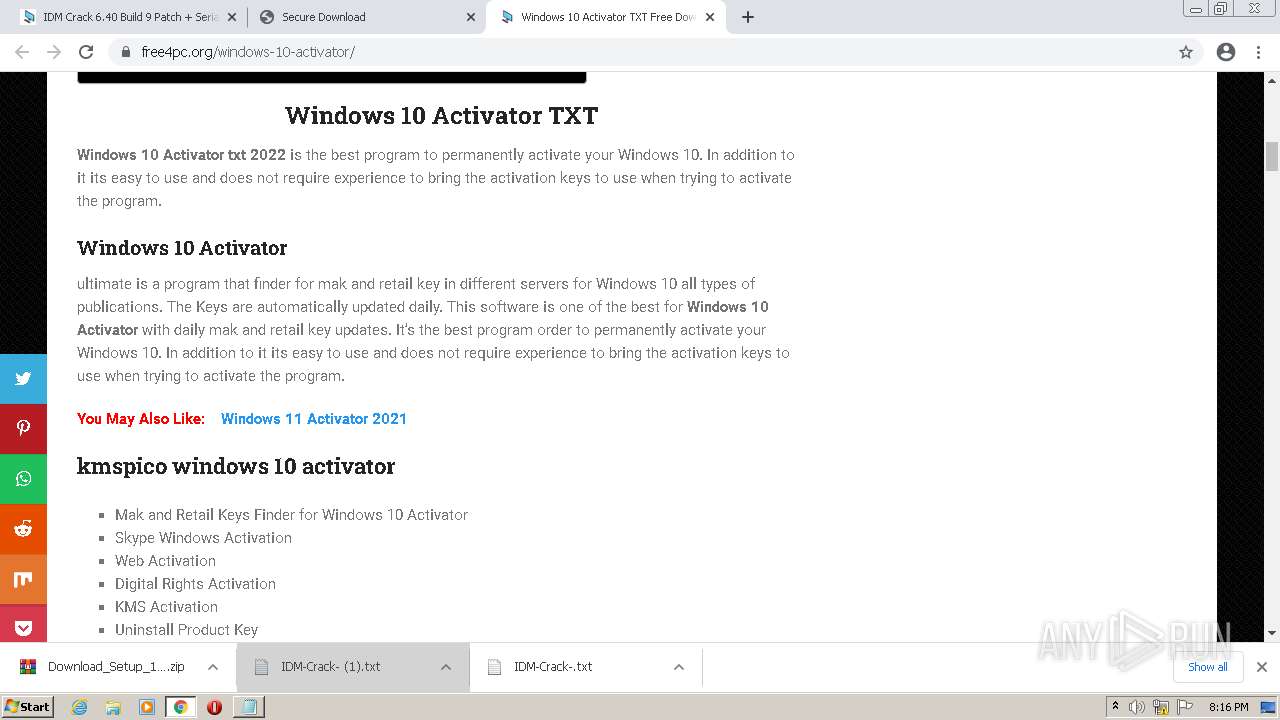This screenshot has width=1280, height=720.
Task: Click the taskbar clock showing 8:16 PM
Action: (x=1228, y=707)
